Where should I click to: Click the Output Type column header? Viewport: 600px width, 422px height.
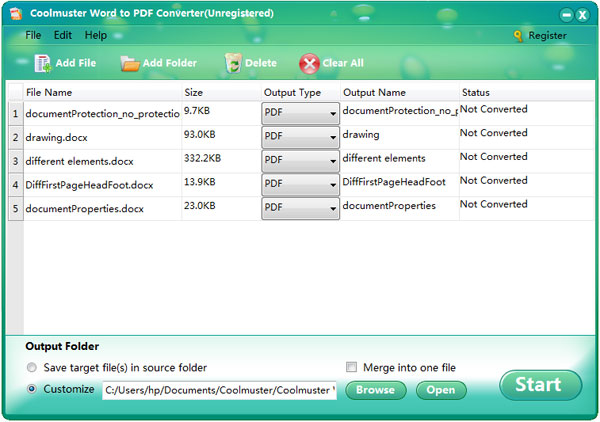(x=300, y=93)
